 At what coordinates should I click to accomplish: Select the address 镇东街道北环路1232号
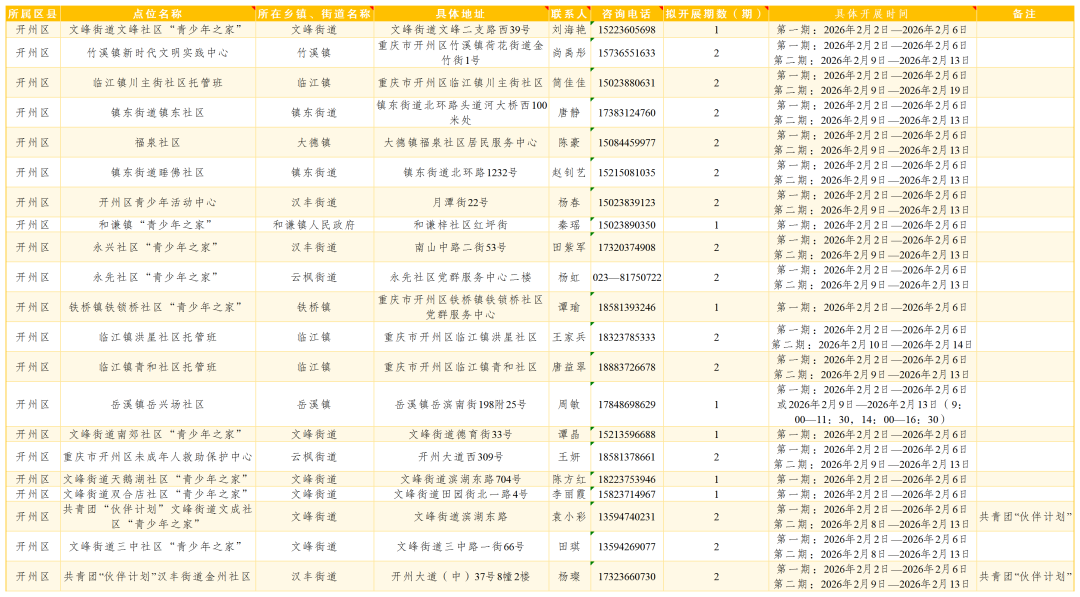point(461,173)
